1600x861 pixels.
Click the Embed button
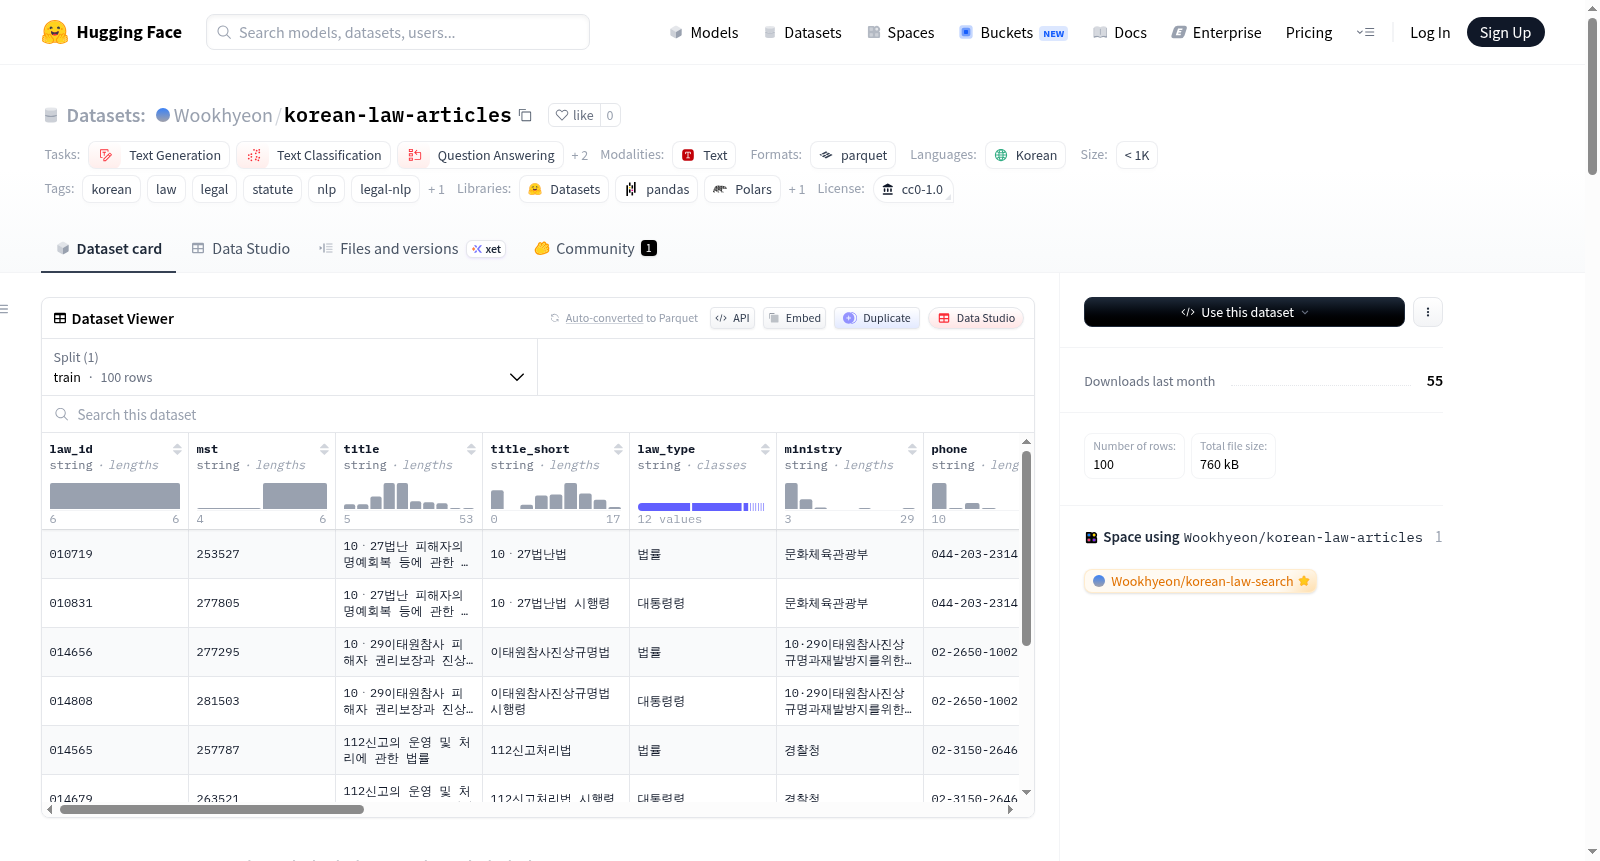coord(794,318)
